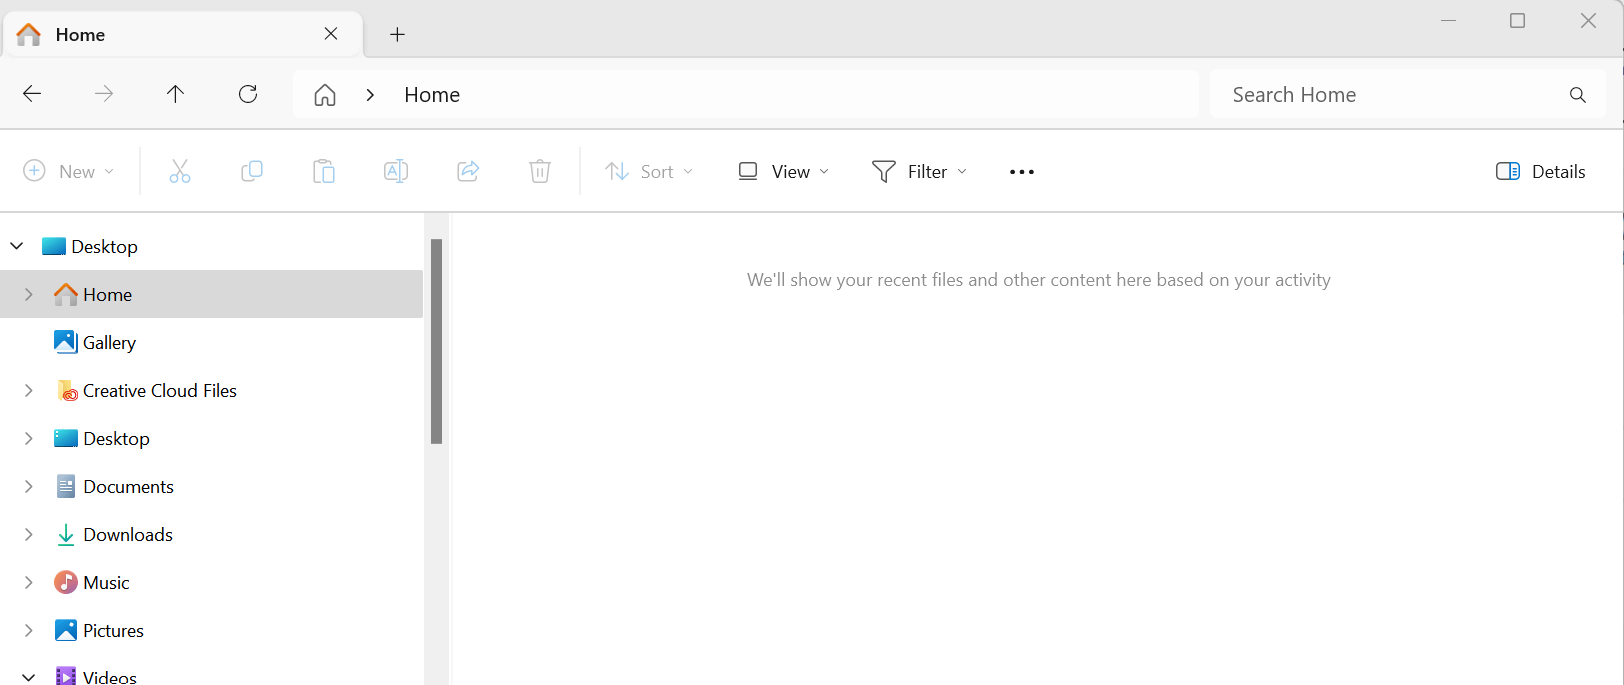This screenshot has width=1624, height=685.
Task: Click the Share icon
Action: click(x=468, y=172)
